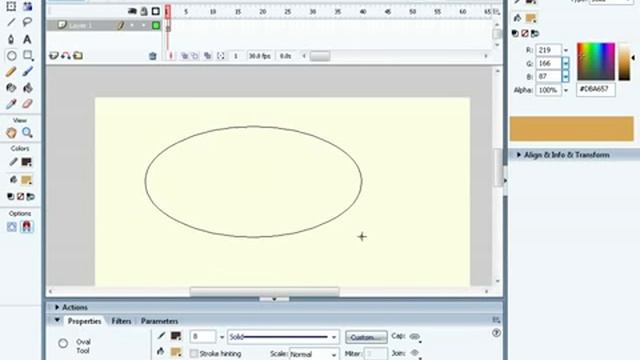This screenshot has width=640, height=360.
Task: Click the Custom stroke button
Action: [366, 337]
